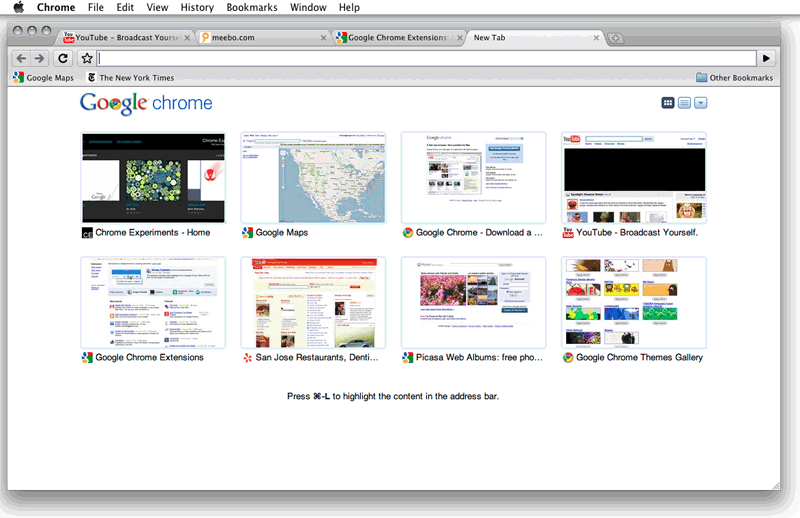Close the meebo.com tab
800x518 pixels.
[323, 38]
